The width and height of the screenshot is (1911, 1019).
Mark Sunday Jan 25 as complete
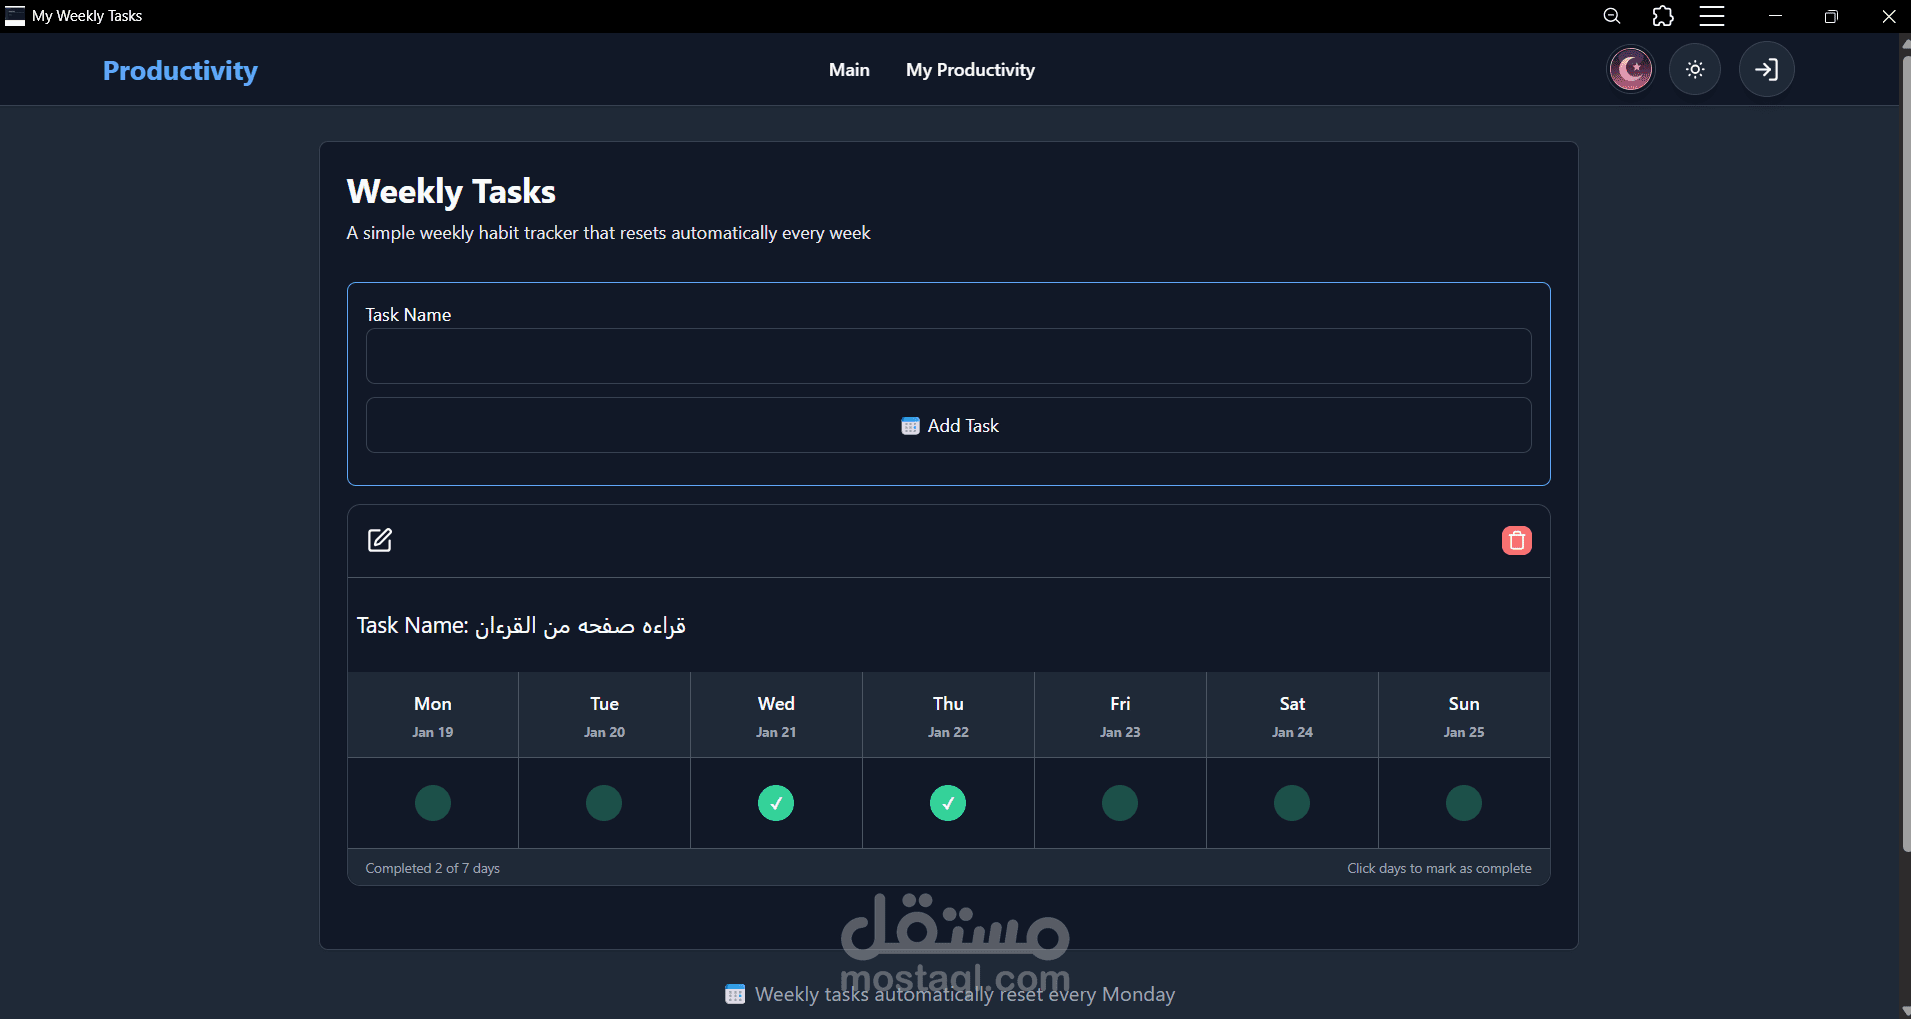pyautogui.click(x=1464, y=802)
